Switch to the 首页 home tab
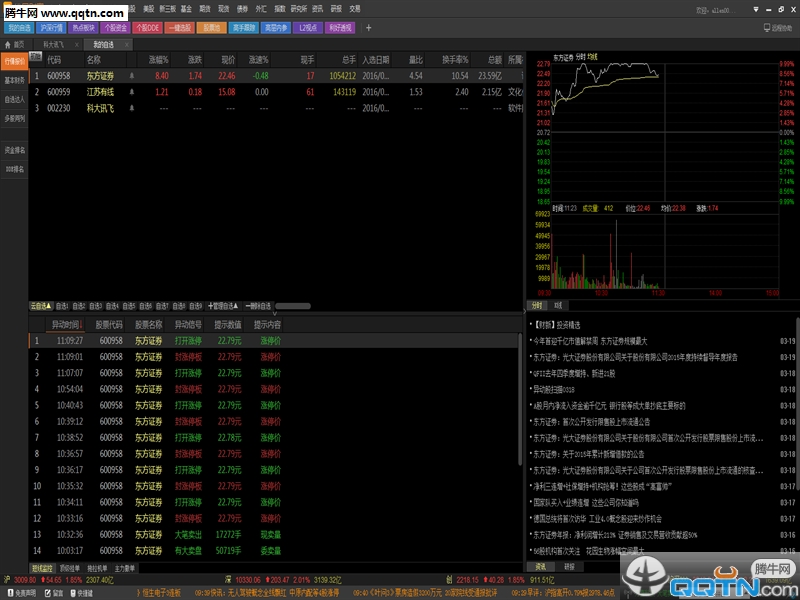800x600 pixels. [x=15, y=45]
